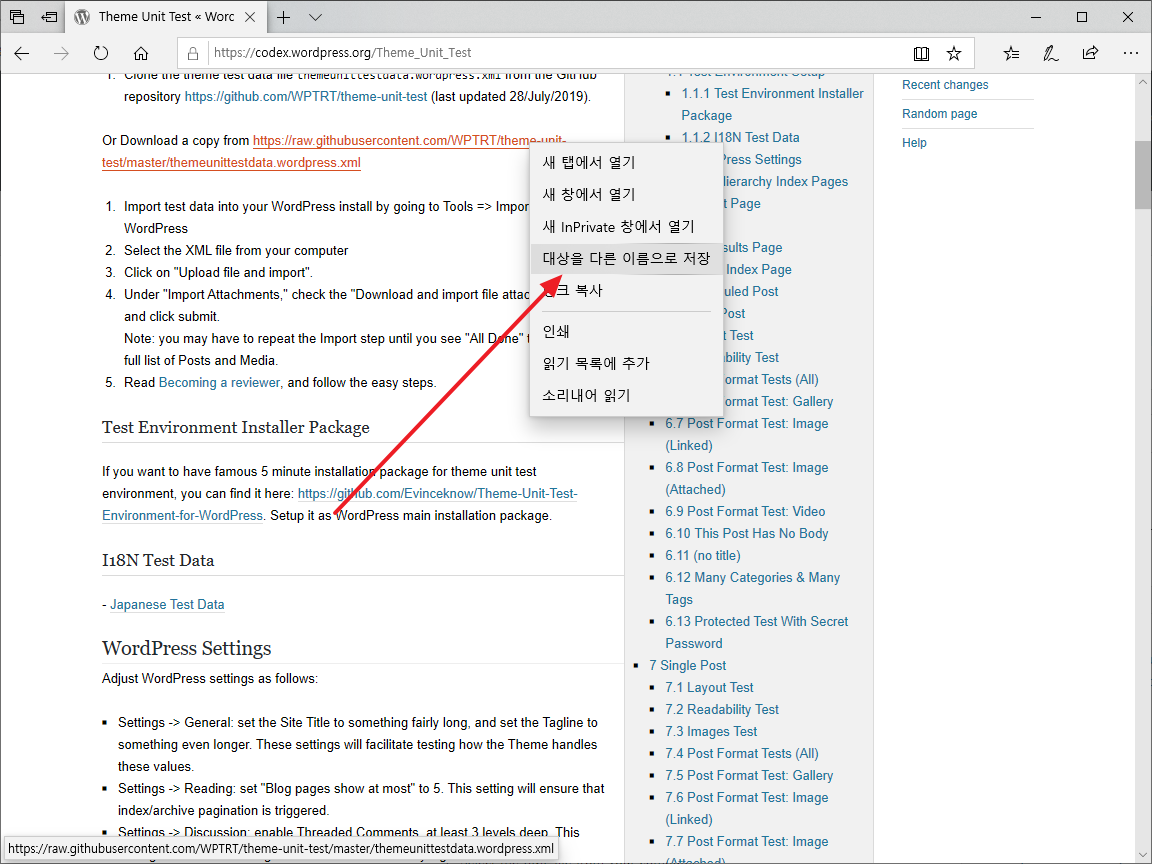Click the 'WordPress Settings' heading

pos(187,648)
